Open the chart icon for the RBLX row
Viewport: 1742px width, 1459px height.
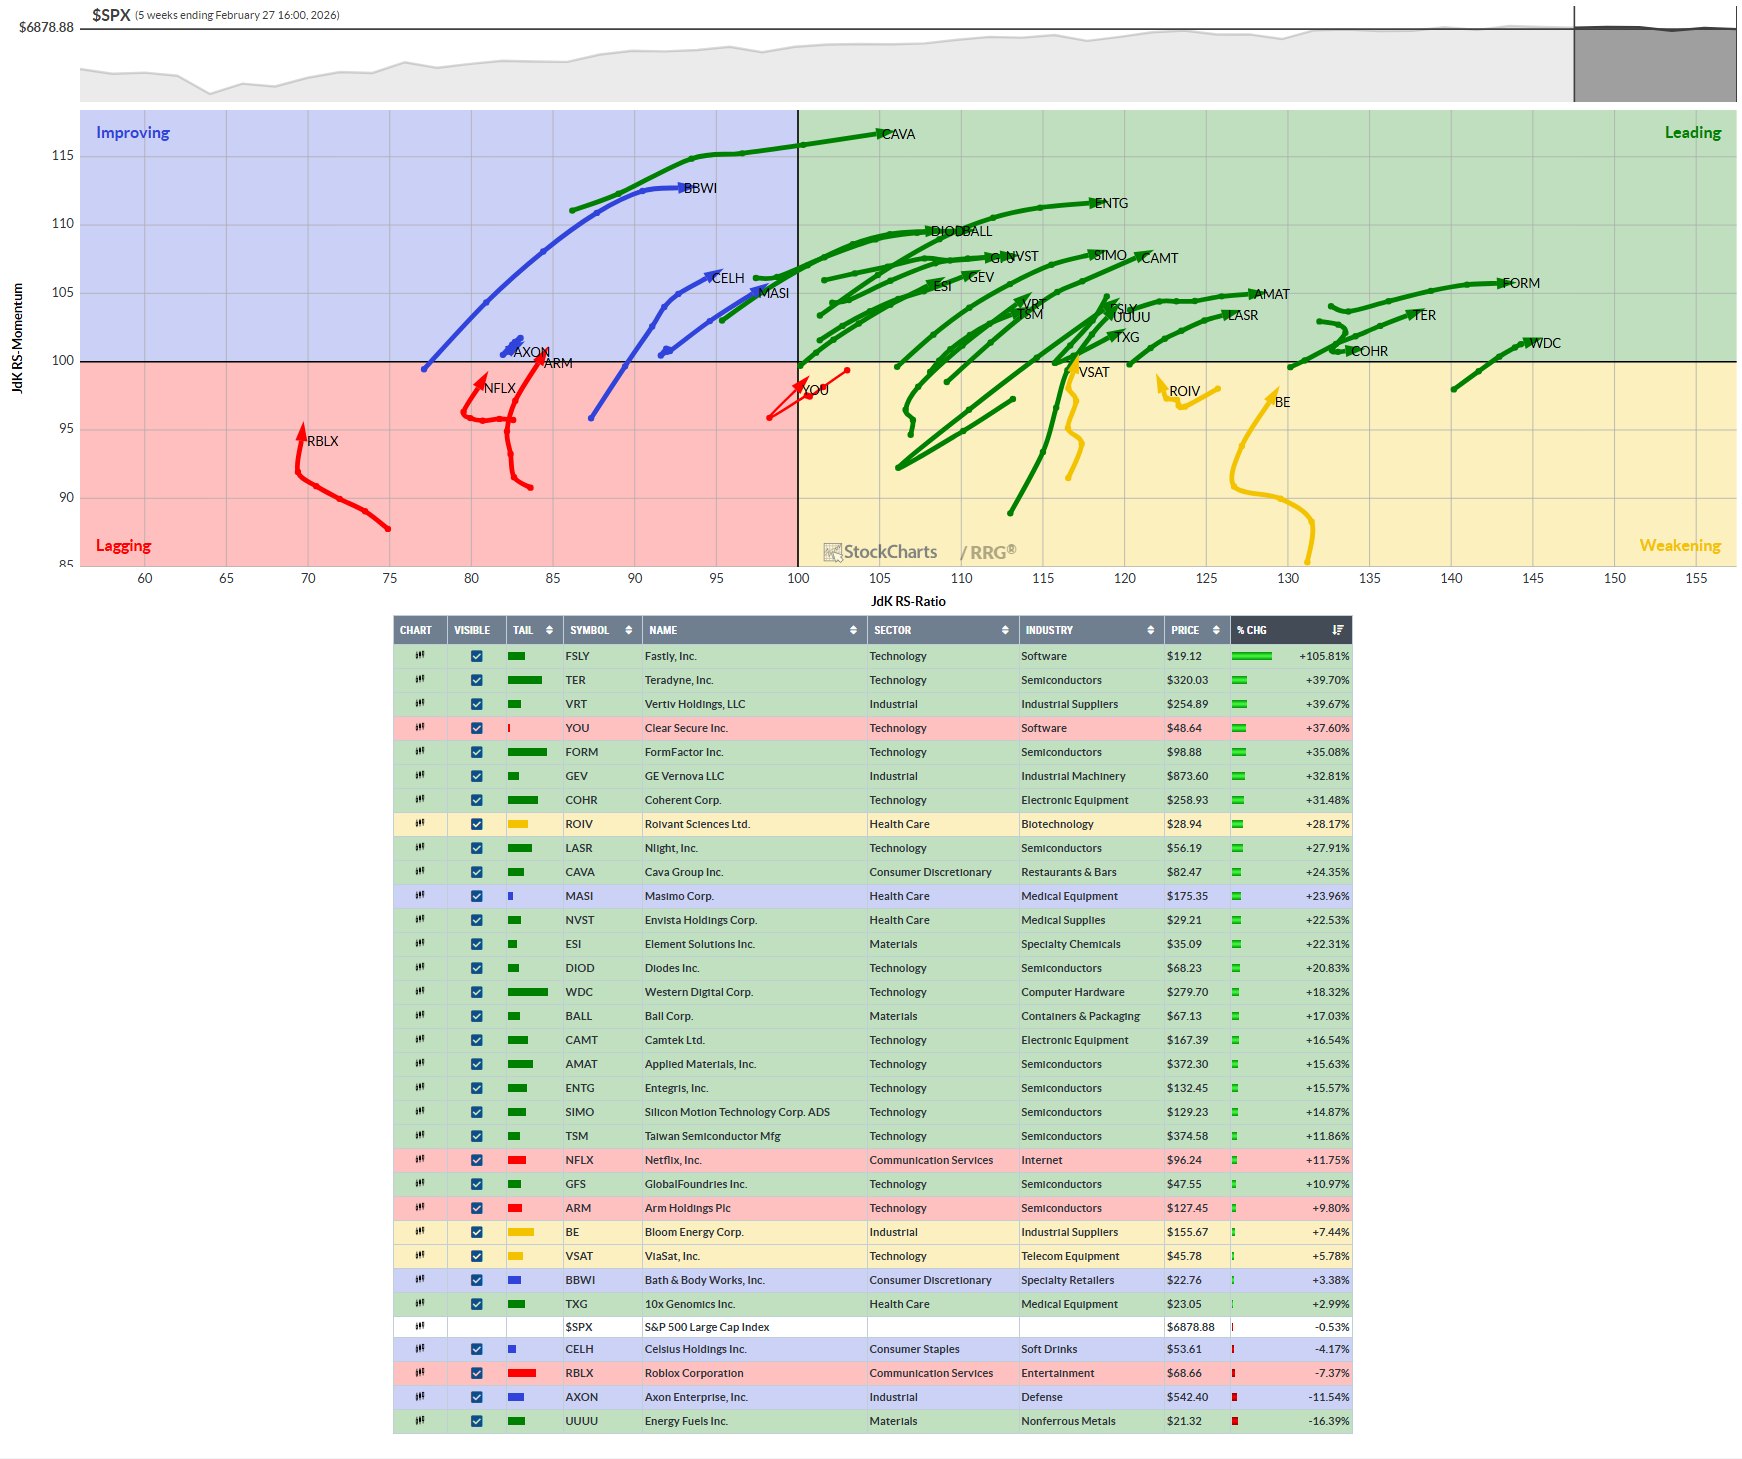coord(420,1373)
